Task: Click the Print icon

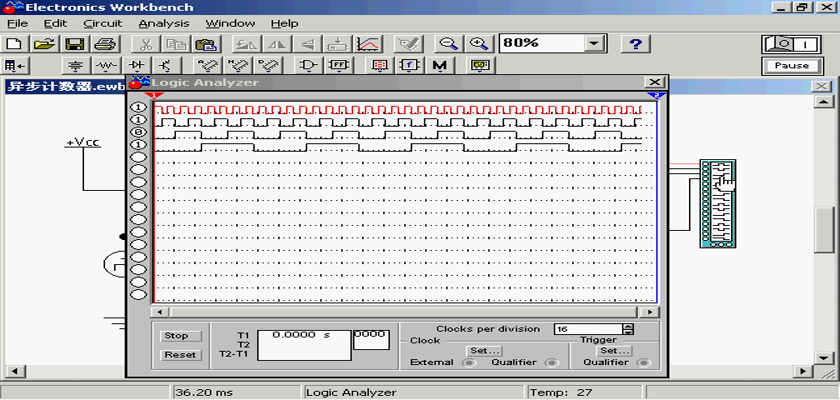Action: click(104, 44)
